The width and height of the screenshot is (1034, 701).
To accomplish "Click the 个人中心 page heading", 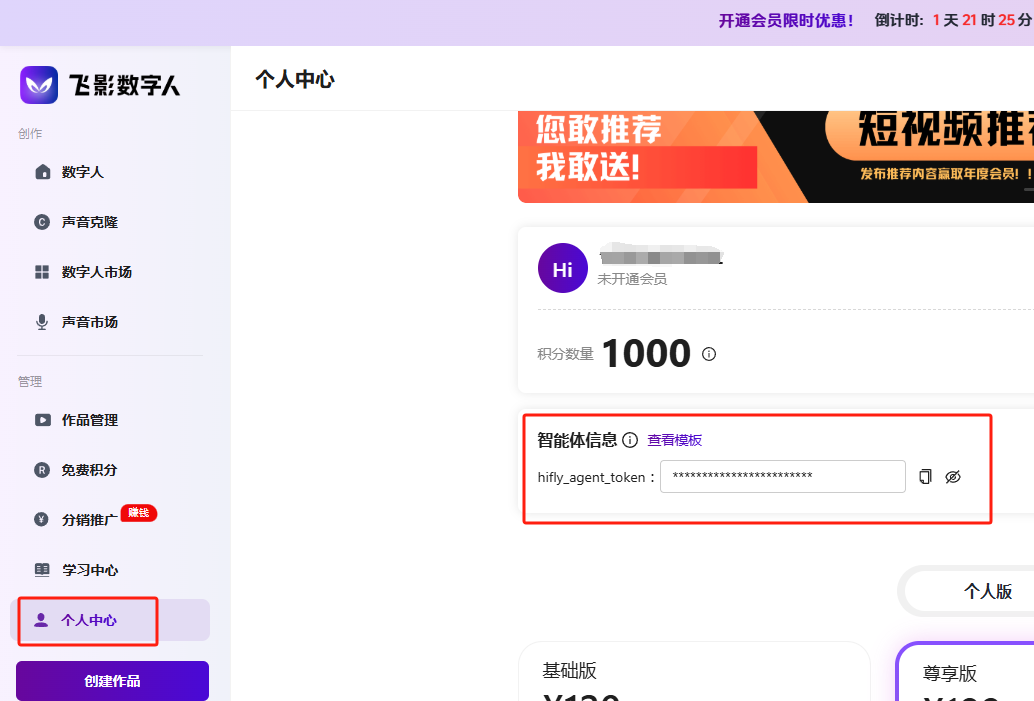I will [295, 79].
